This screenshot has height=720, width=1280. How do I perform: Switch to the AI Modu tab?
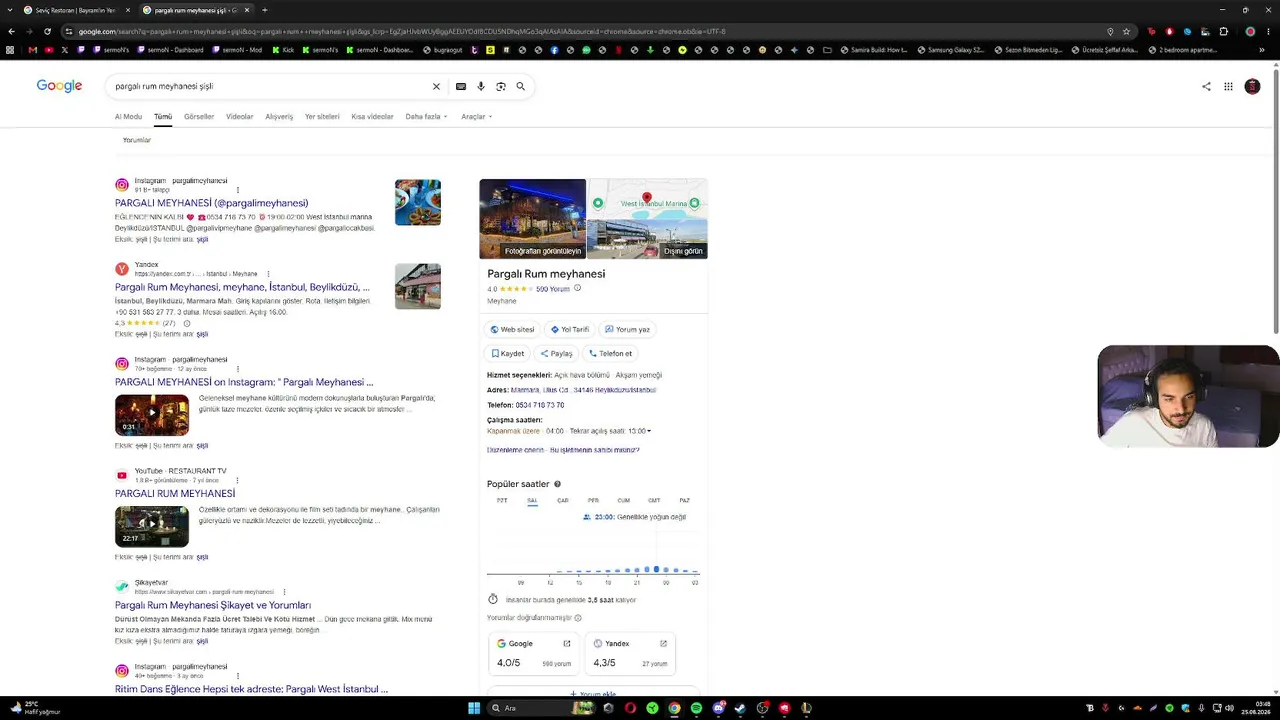[x=128, y=117]
